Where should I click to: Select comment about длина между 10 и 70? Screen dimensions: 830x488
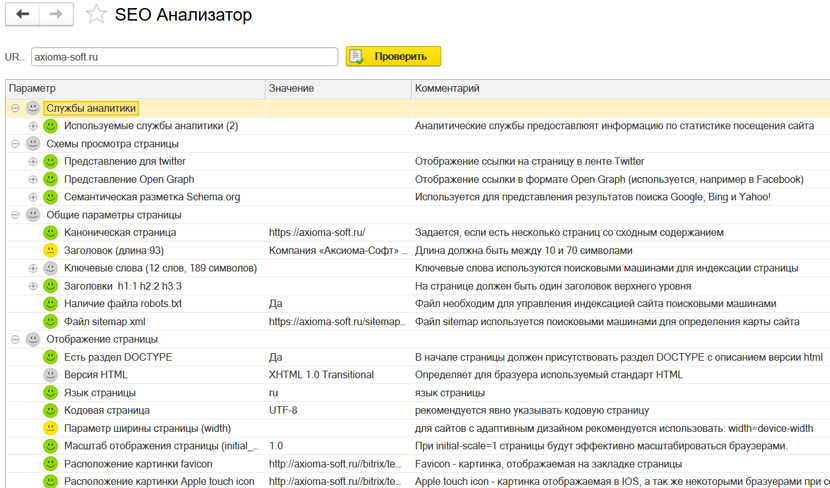coord(524,250)
